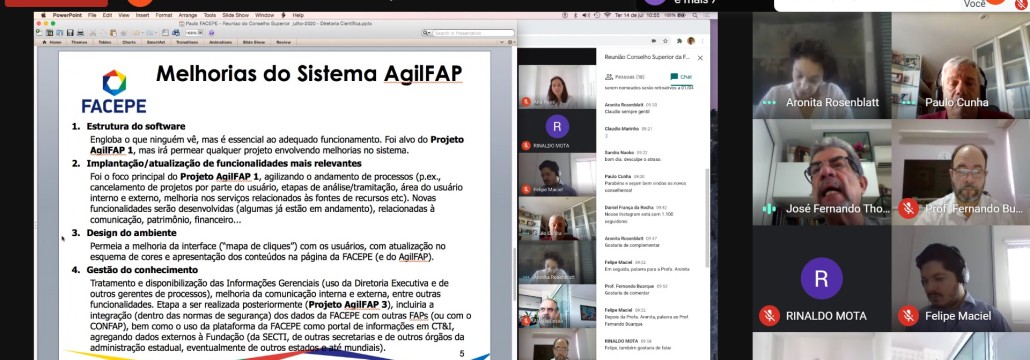The width and height of the screenshot is (1030, 360).
Task: Click the Chrome profile avatar icon
Action: 691,41
